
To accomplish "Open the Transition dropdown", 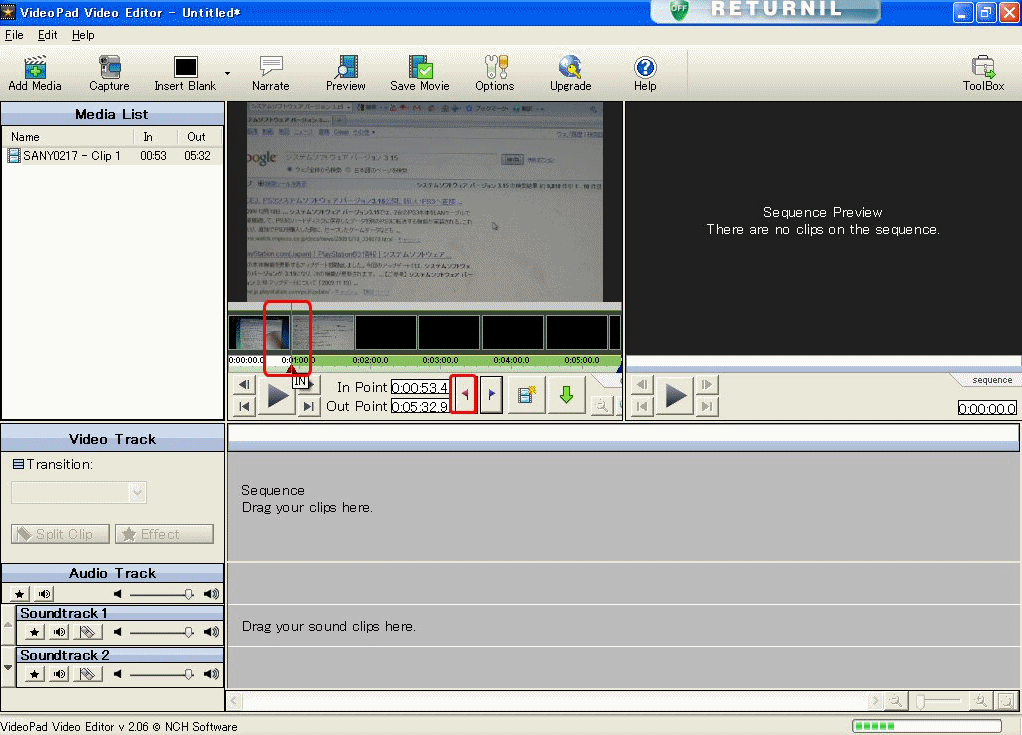I will coord(79,492).
